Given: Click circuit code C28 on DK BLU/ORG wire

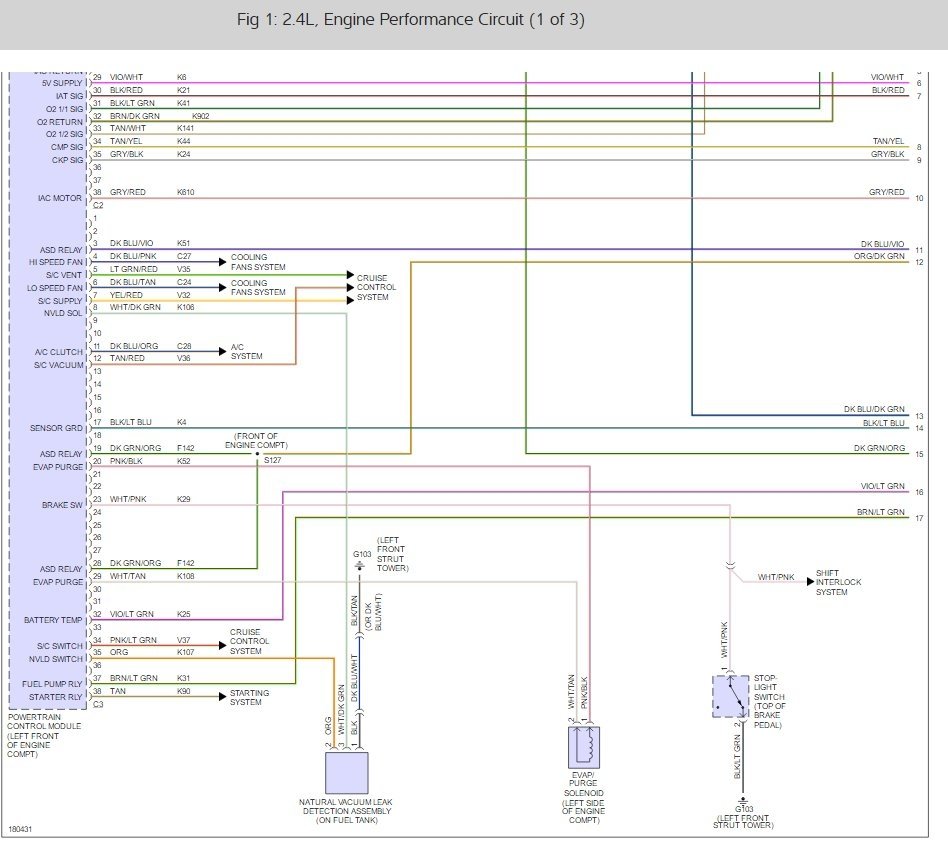Looking at the screenshot, I should pos(184,346).
